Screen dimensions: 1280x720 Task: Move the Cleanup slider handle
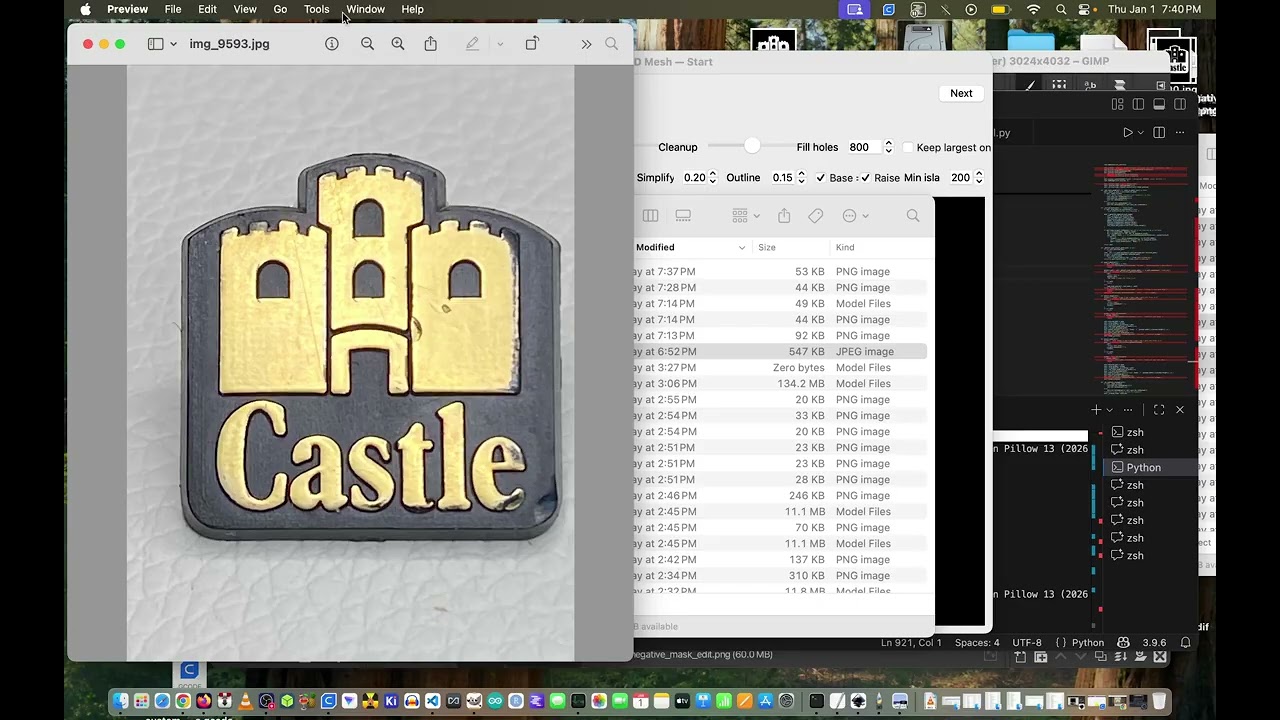752,147
